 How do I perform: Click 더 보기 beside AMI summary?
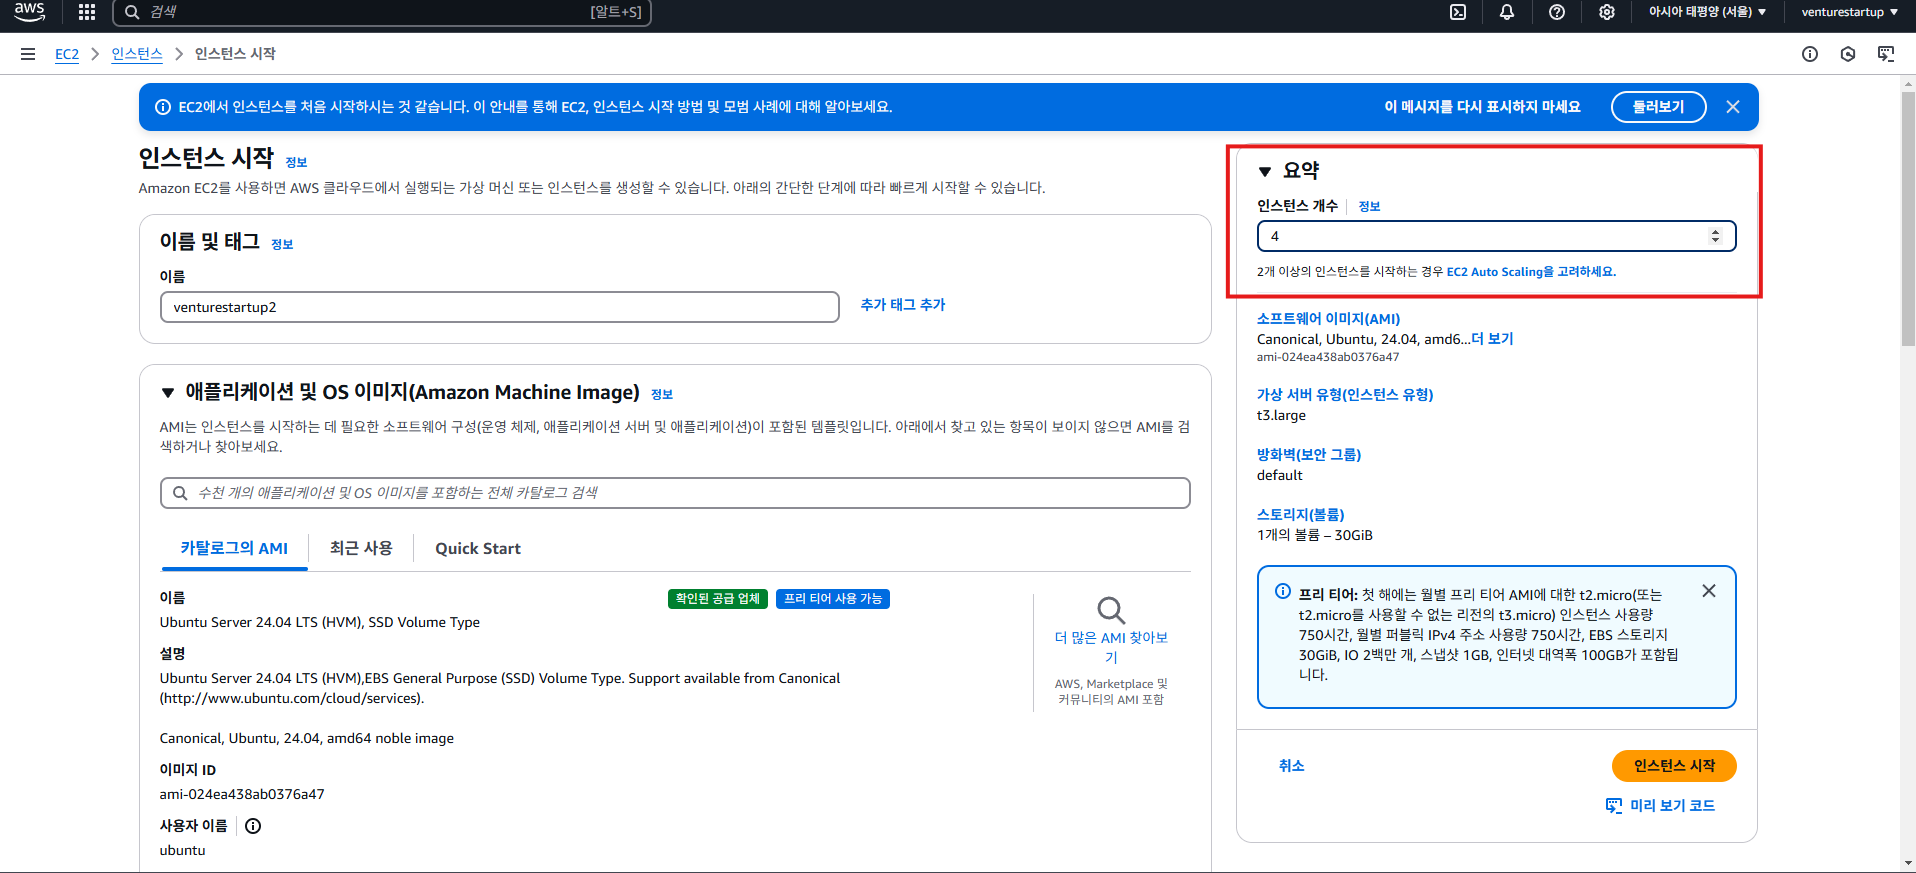tap(1492, 339)
